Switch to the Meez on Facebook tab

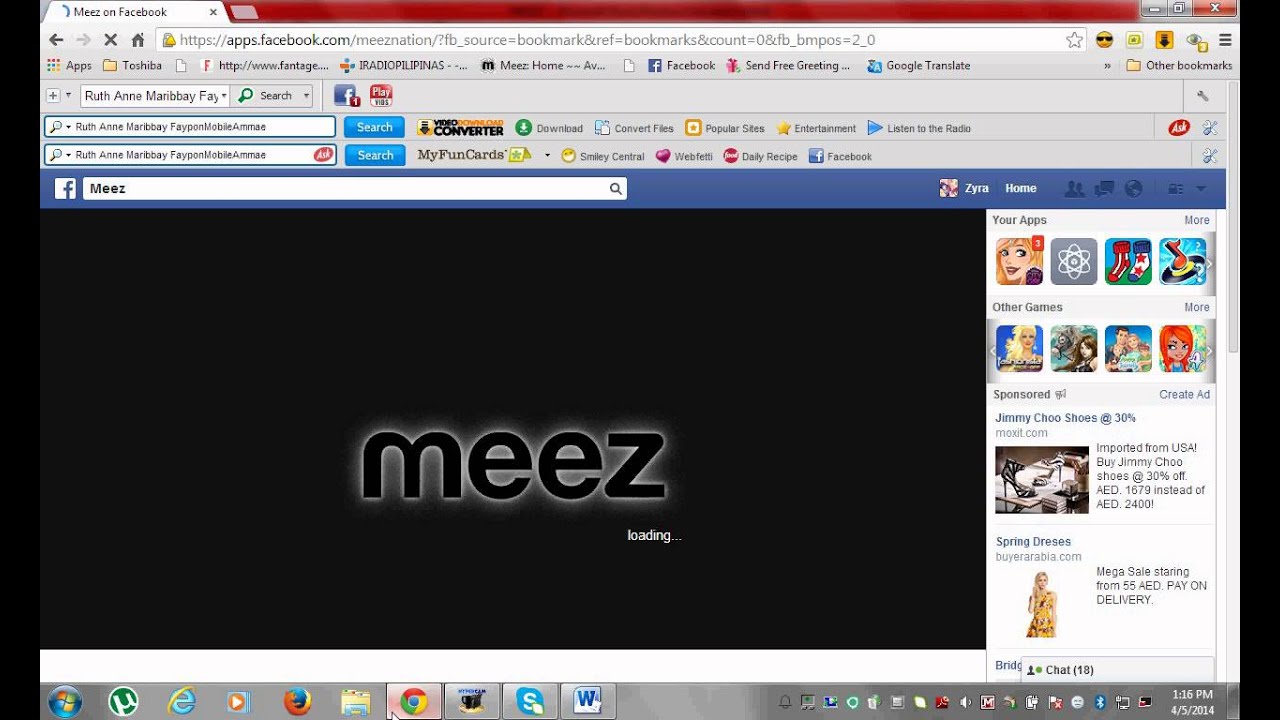[120, 12]
